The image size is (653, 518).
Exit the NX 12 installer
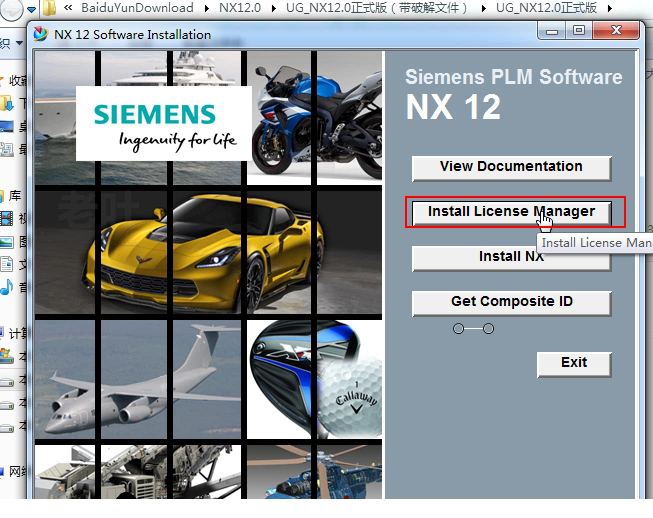coord(574,364)
